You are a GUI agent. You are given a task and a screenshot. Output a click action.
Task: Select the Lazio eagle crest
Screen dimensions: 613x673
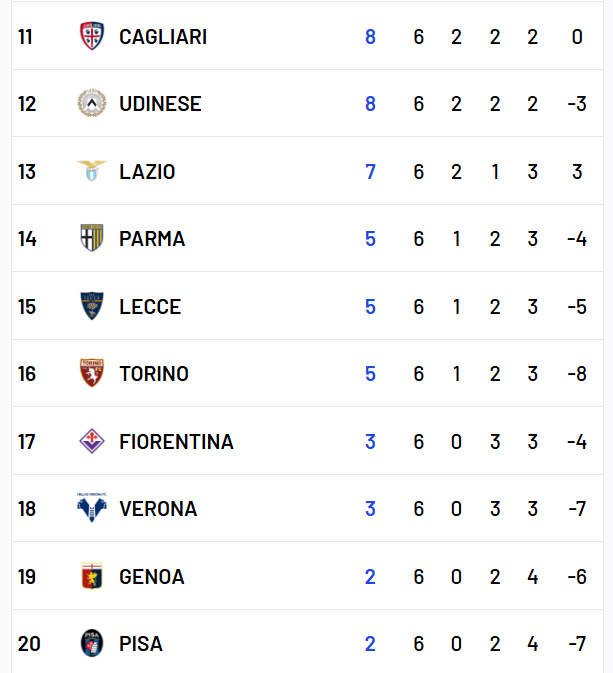coord(92,171)
